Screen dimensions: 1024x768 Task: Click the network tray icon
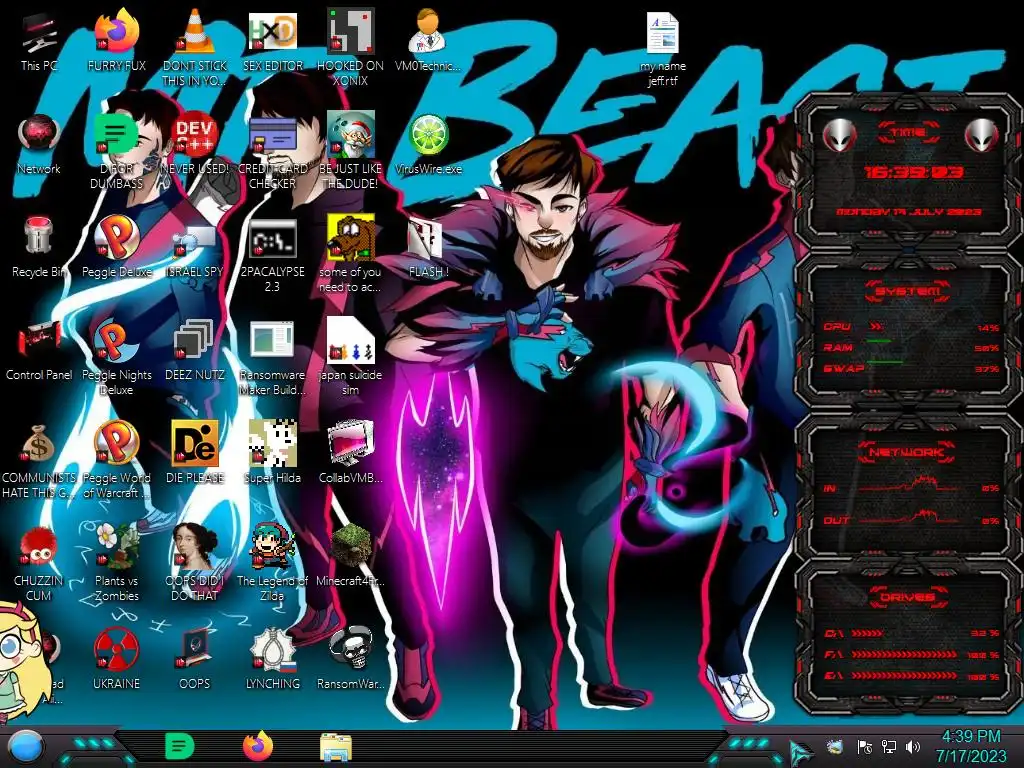889,746
